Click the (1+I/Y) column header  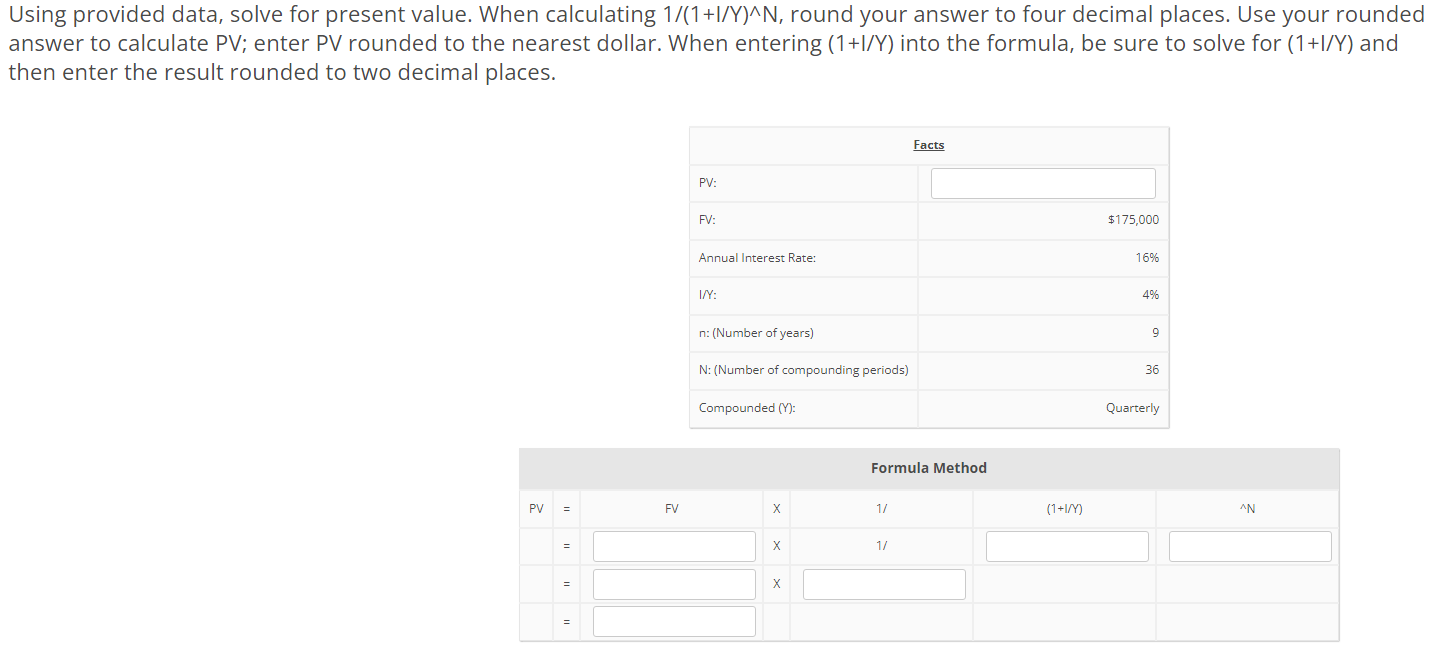pos(1064,508)
